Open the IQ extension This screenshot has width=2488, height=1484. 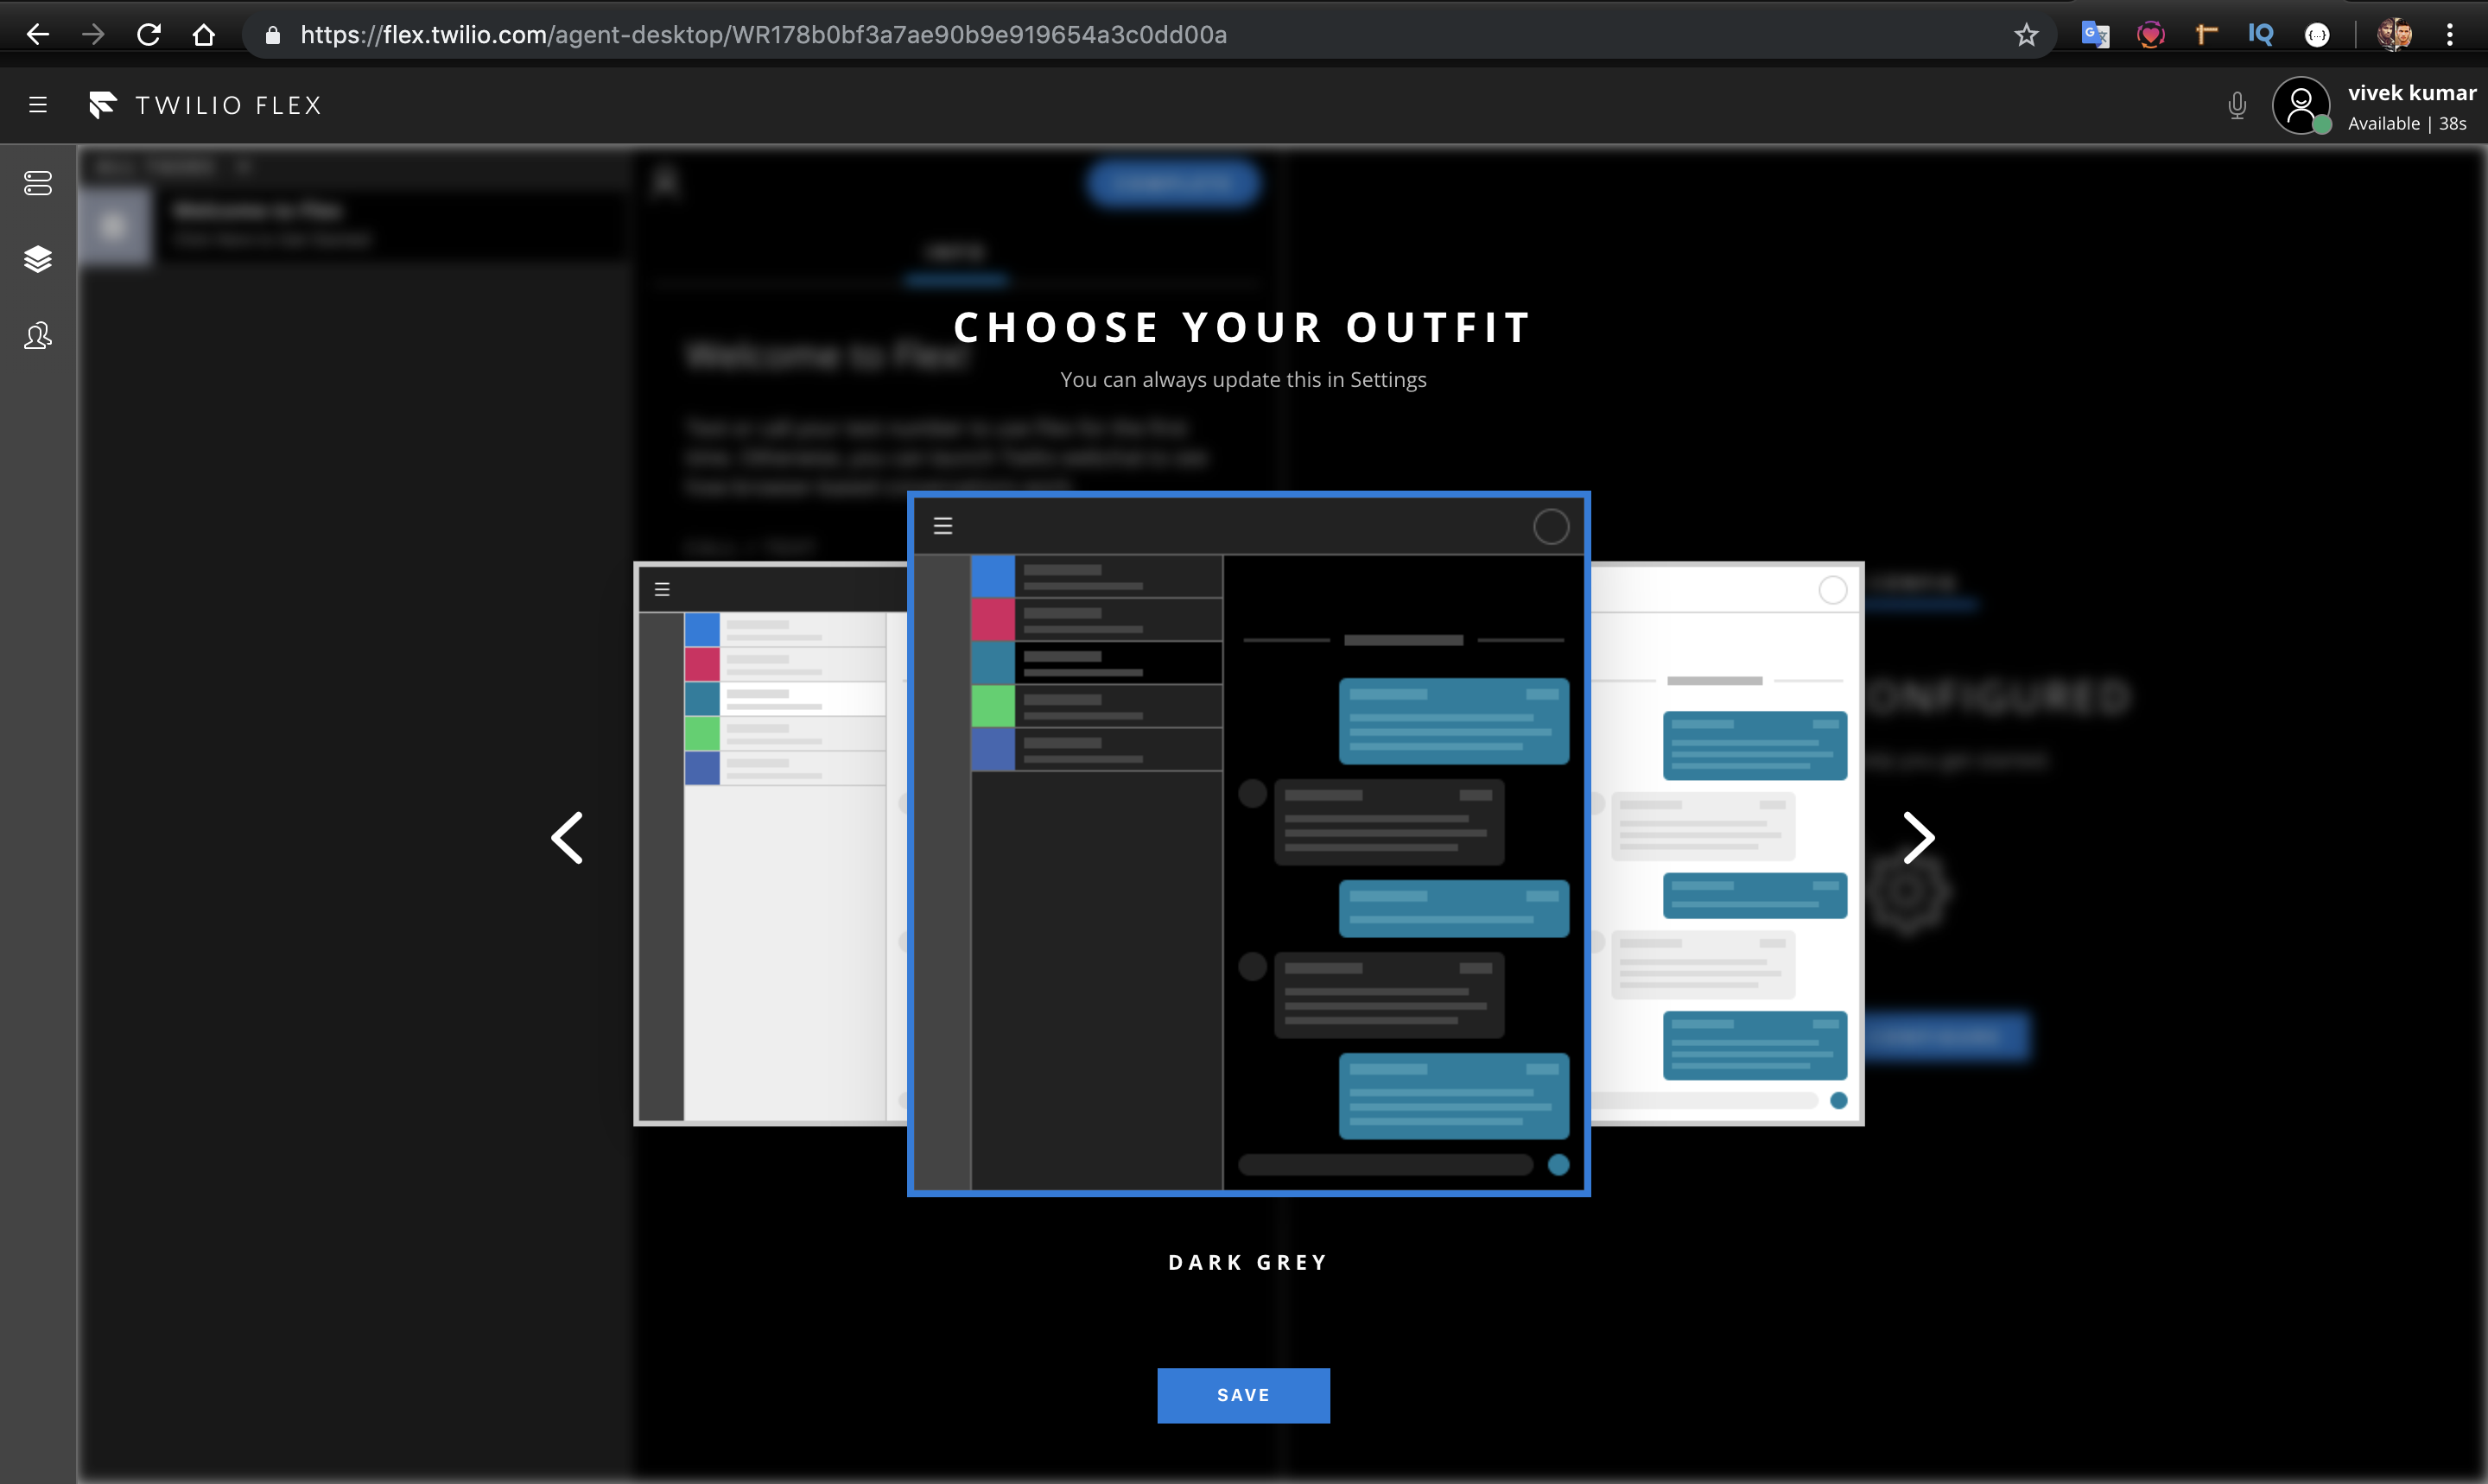pyautogui.click(x=2261, y=35)
